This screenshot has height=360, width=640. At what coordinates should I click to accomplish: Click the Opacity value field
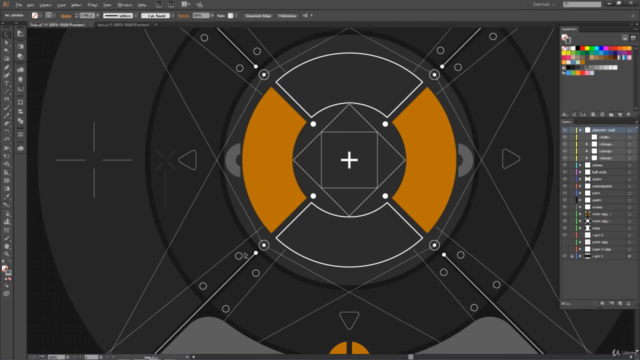click(200, 16)
